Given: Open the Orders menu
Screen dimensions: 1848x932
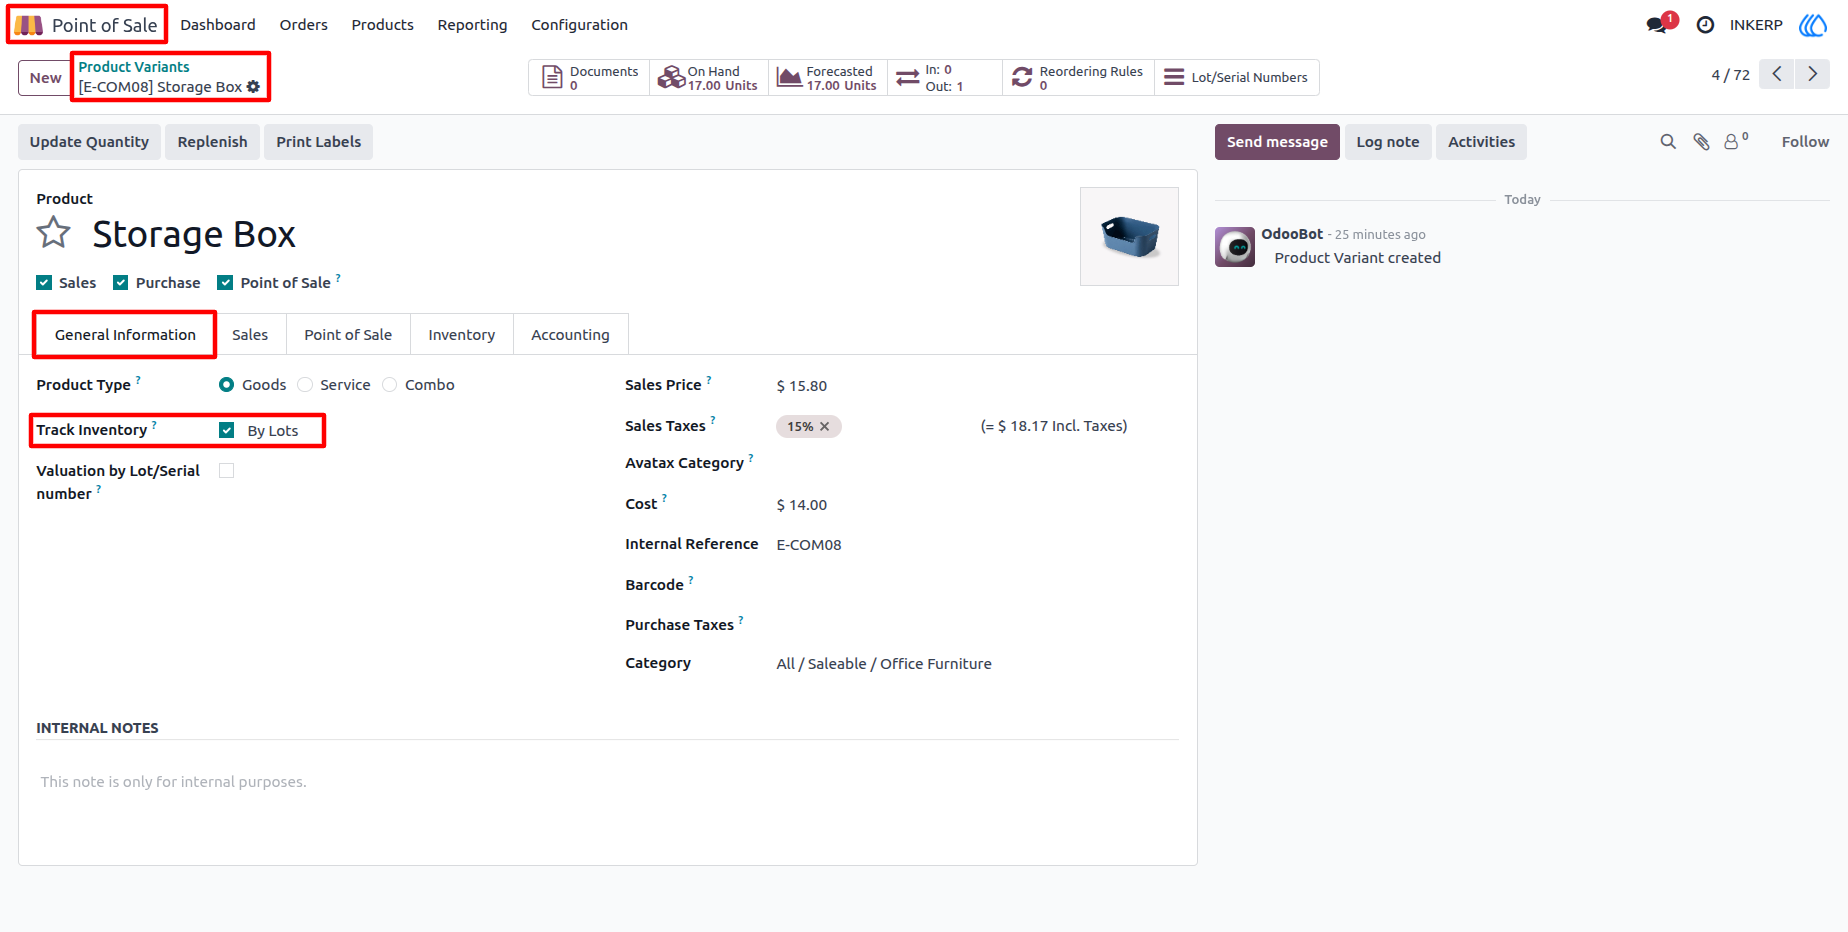Looking at the screenshot, I should (x=304, y=25).
